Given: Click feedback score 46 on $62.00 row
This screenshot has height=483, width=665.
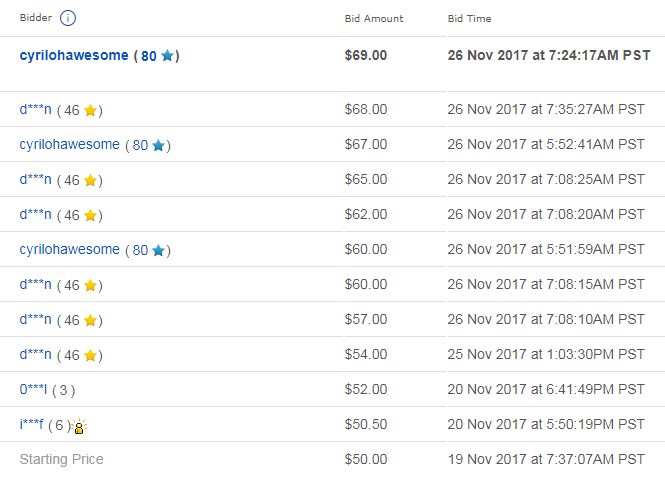Looking at the screenshot, I should point(72,215).
